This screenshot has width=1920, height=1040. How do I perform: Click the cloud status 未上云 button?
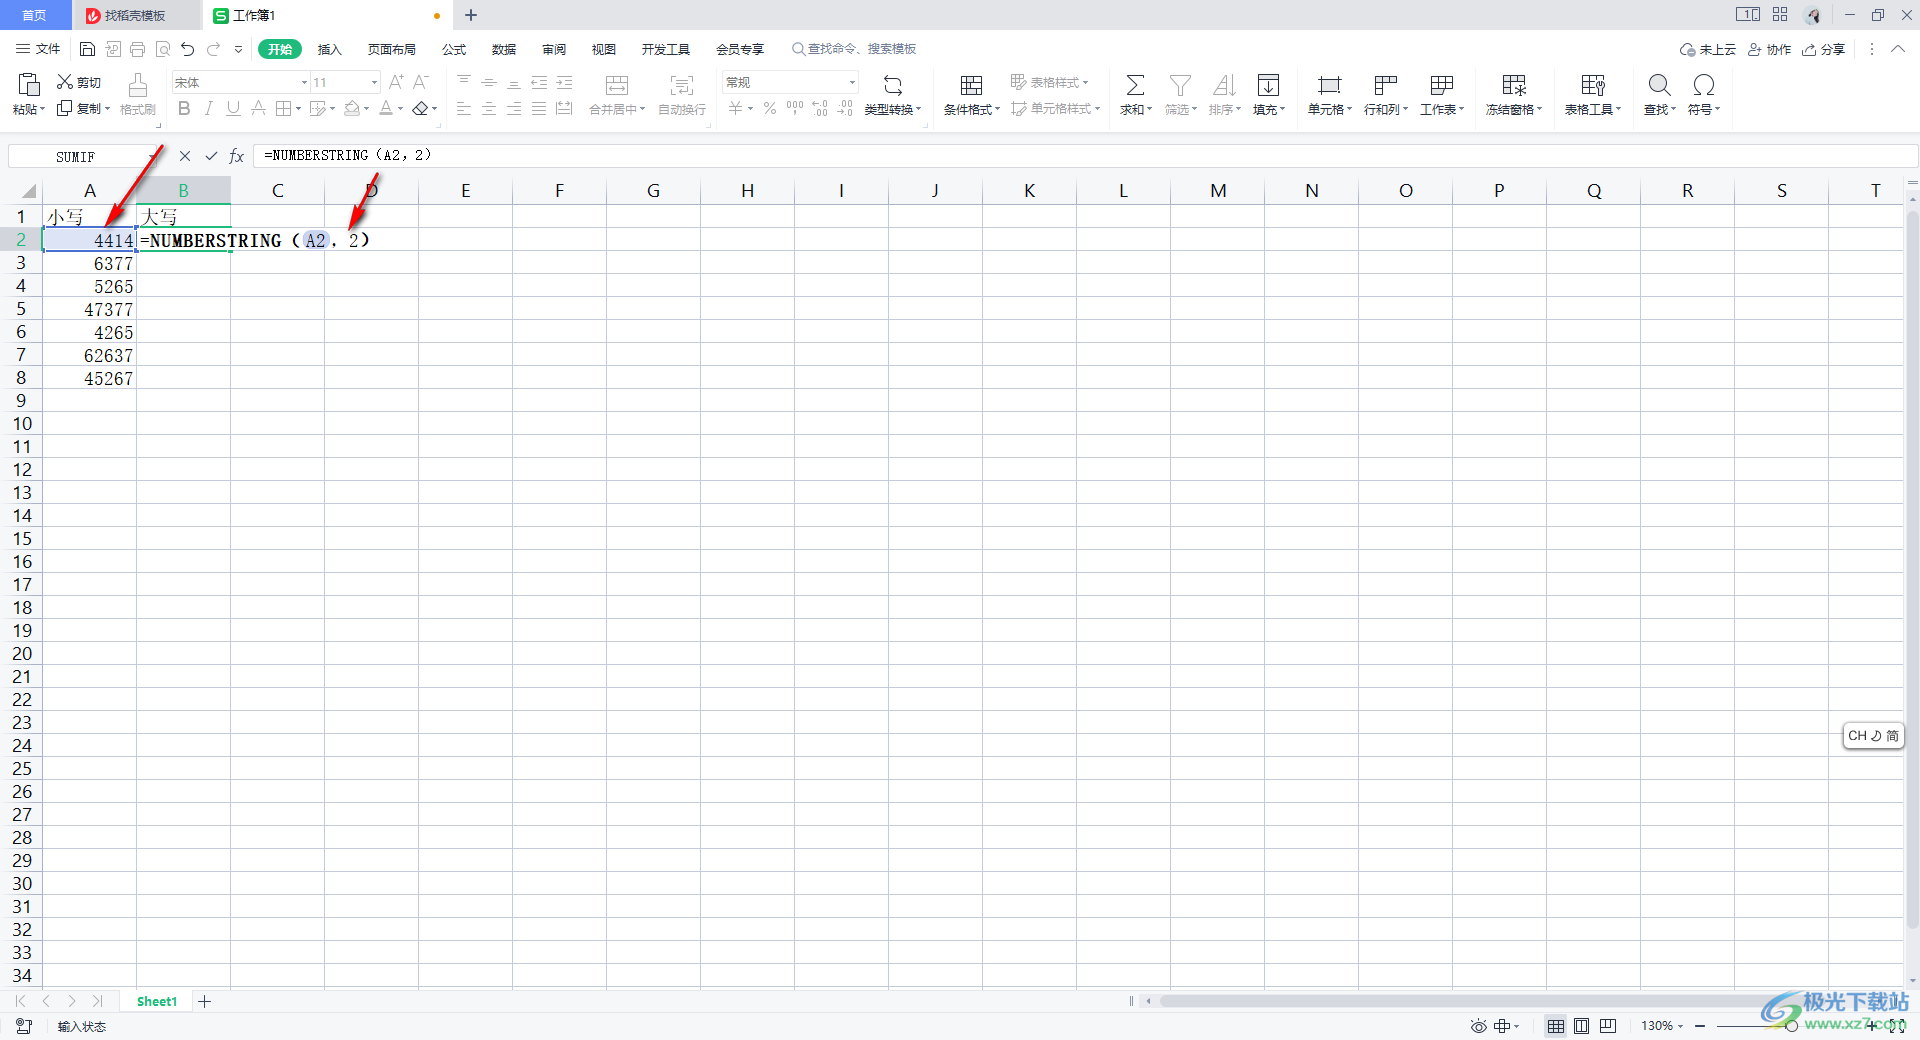(x=1708, y=49)
